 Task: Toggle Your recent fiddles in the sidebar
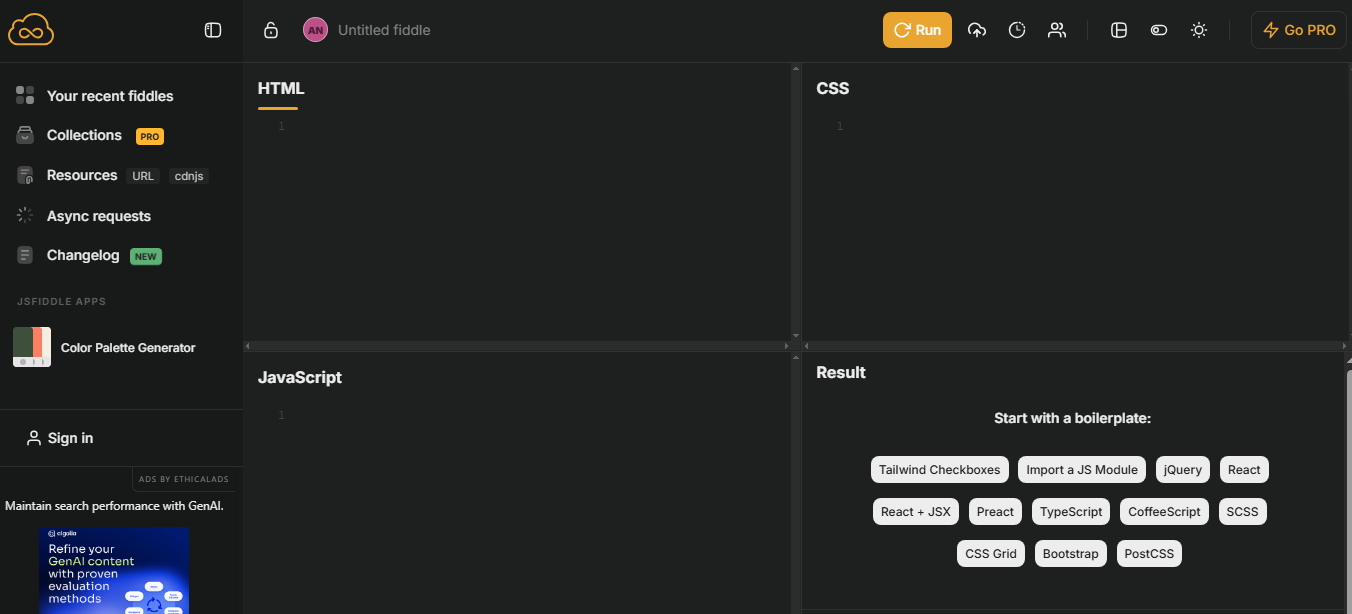[x=110, y=95]
